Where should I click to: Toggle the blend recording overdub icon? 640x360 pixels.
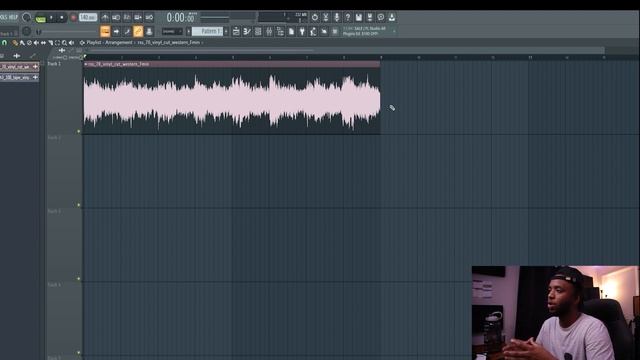point(138,17)
